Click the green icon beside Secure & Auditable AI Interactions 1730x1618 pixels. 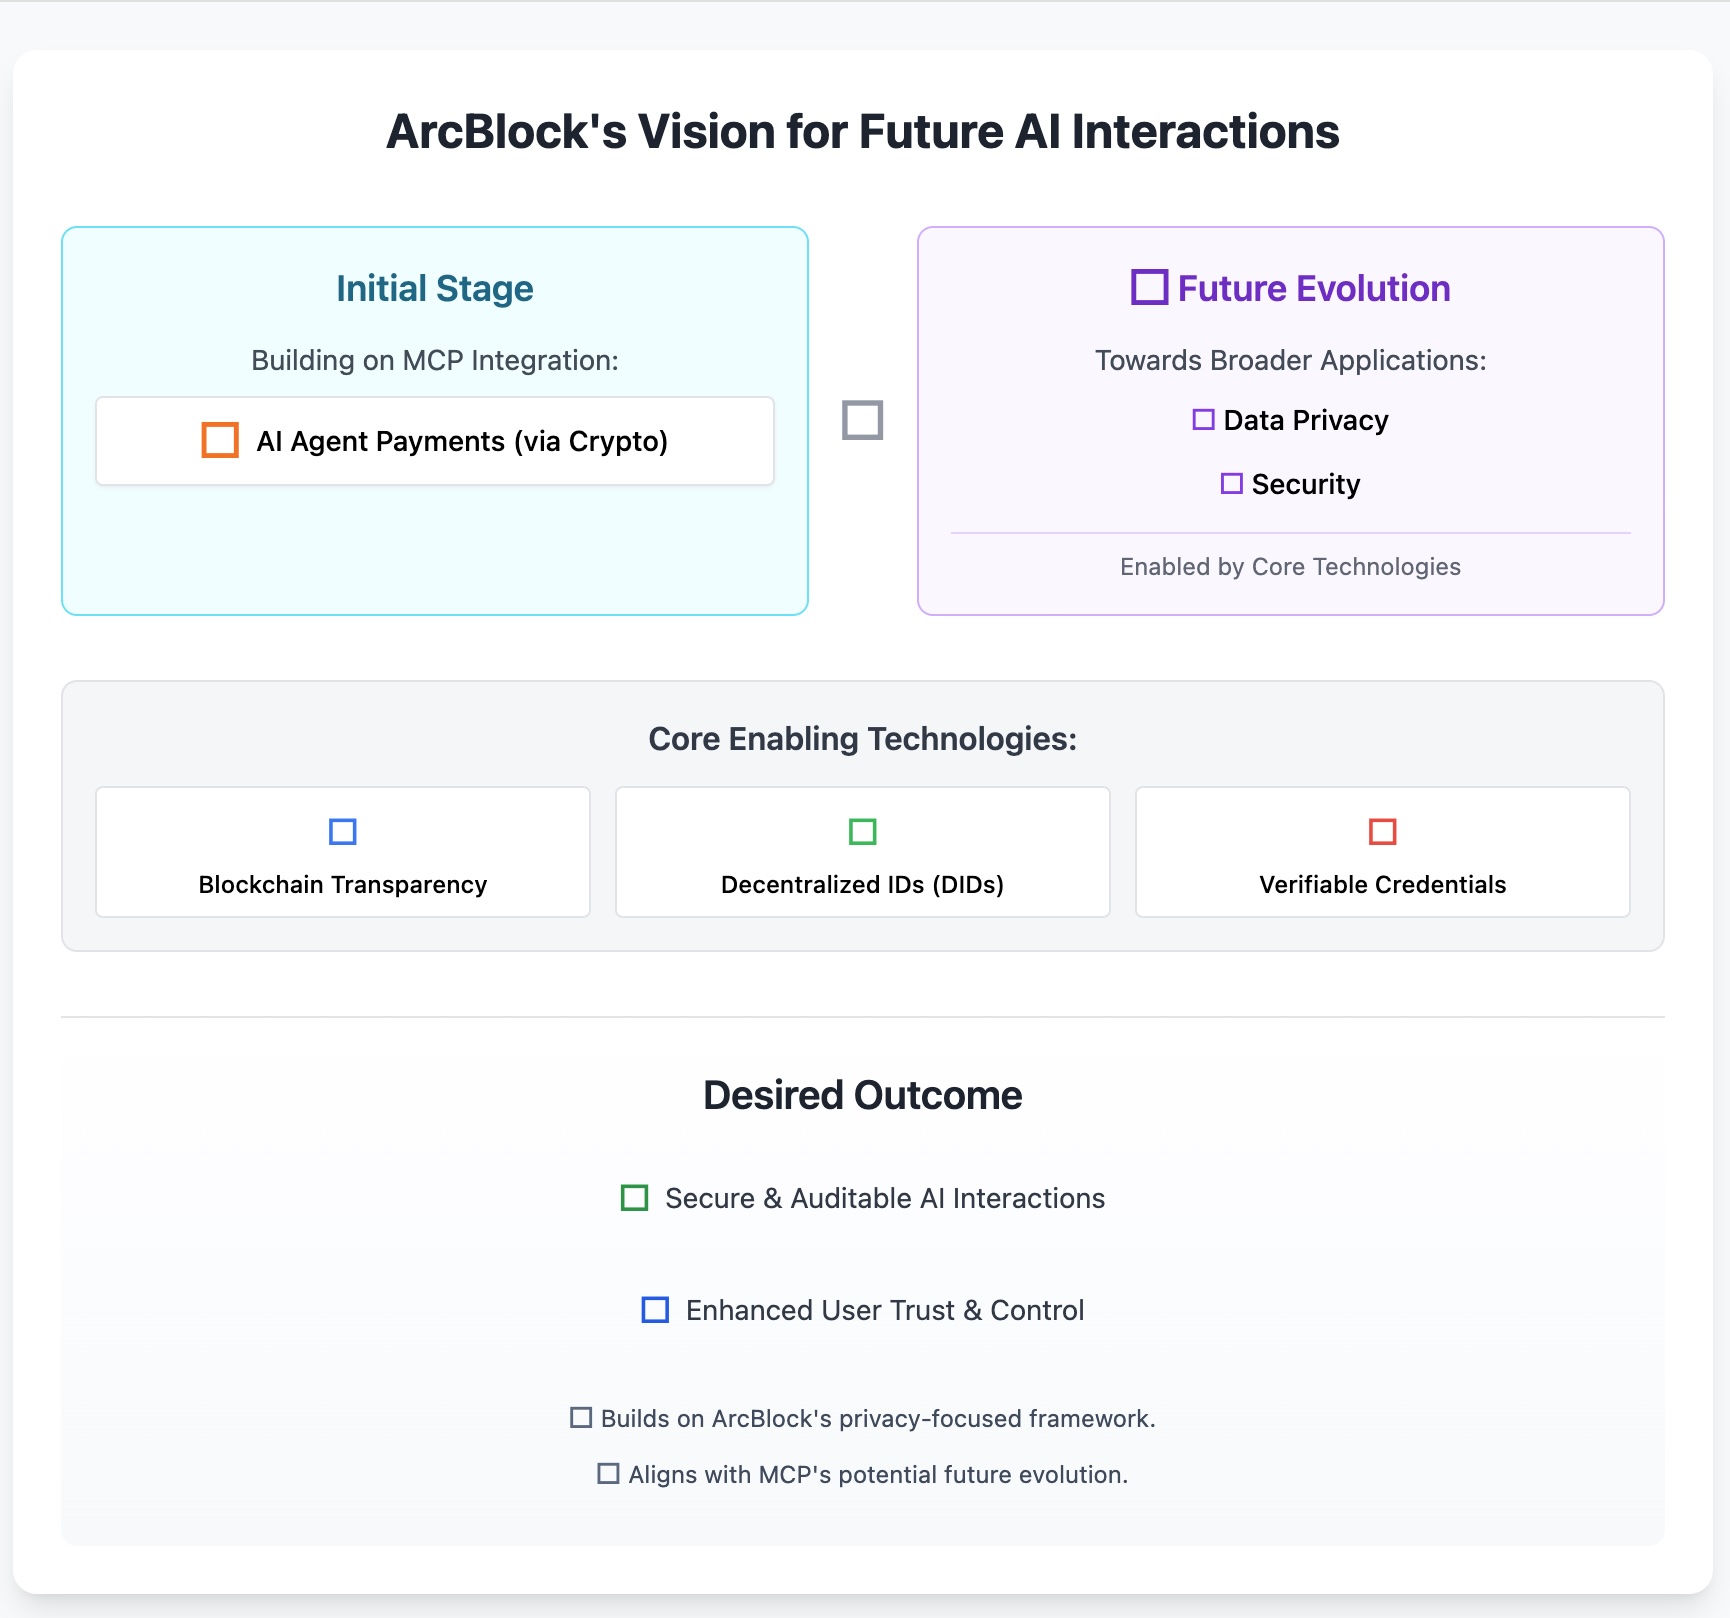634,1198
